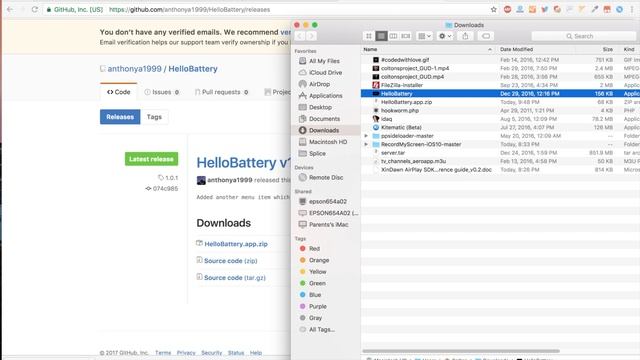
Task: Click the Finder horizontal scrollbar
Action: tap(461, 351)
